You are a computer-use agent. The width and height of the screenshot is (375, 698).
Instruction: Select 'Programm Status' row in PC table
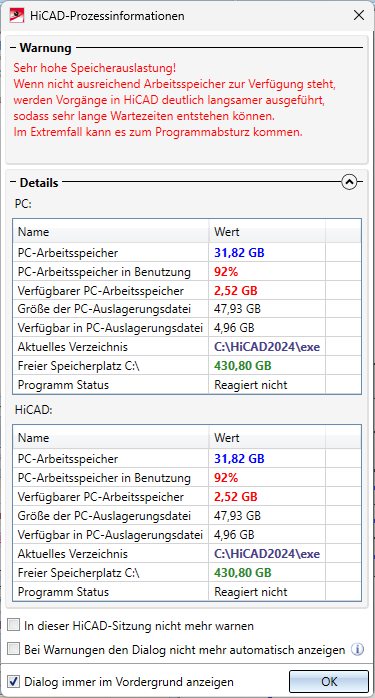(x=187, y=385)
